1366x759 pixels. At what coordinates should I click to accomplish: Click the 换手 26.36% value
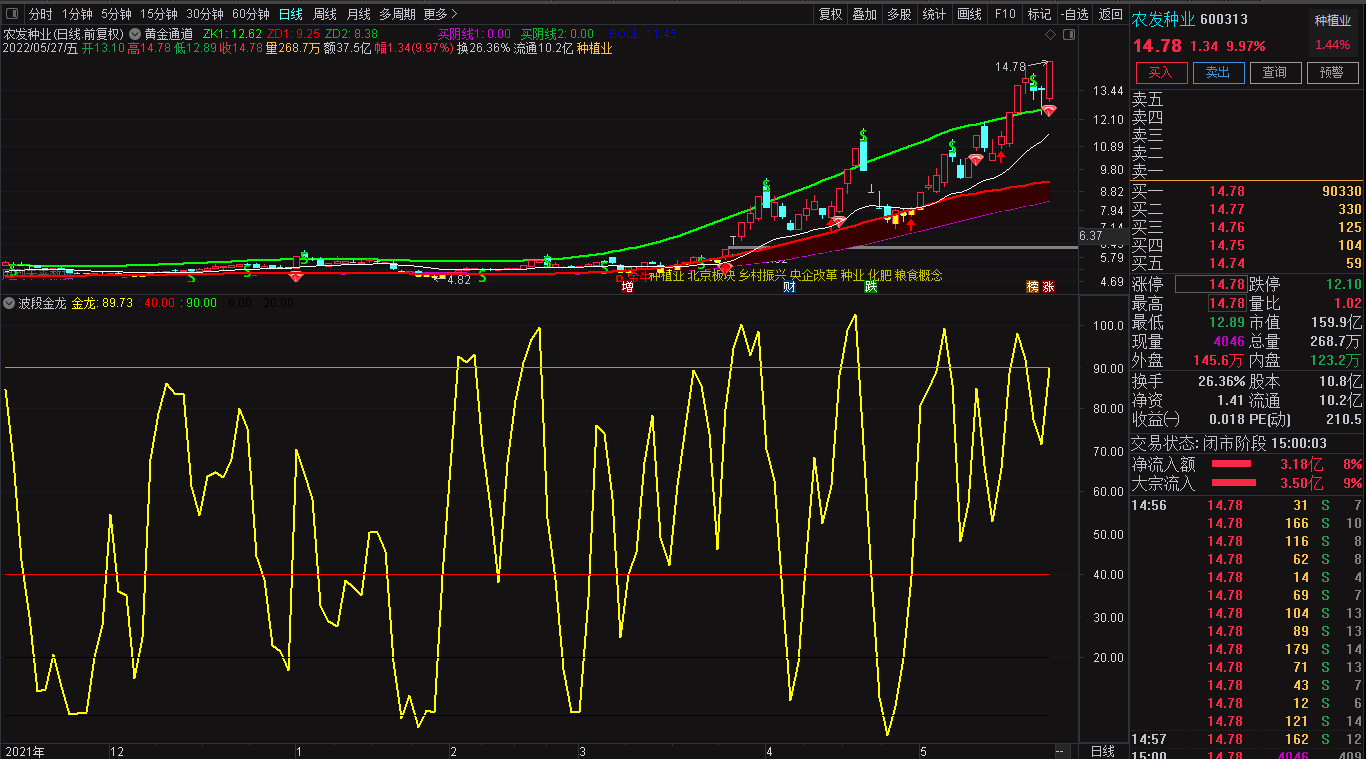pos(1221,381)
